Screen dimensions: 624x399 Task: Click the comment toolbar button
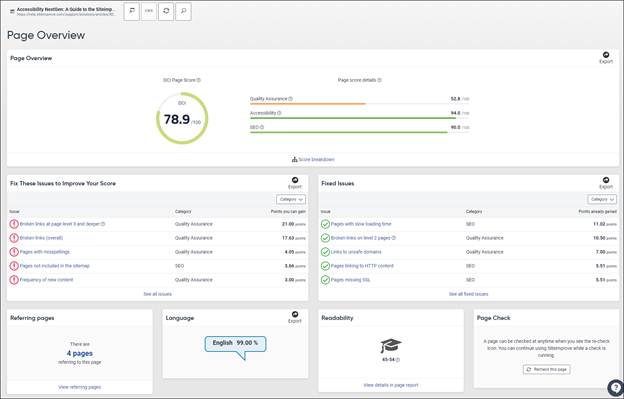132,11
